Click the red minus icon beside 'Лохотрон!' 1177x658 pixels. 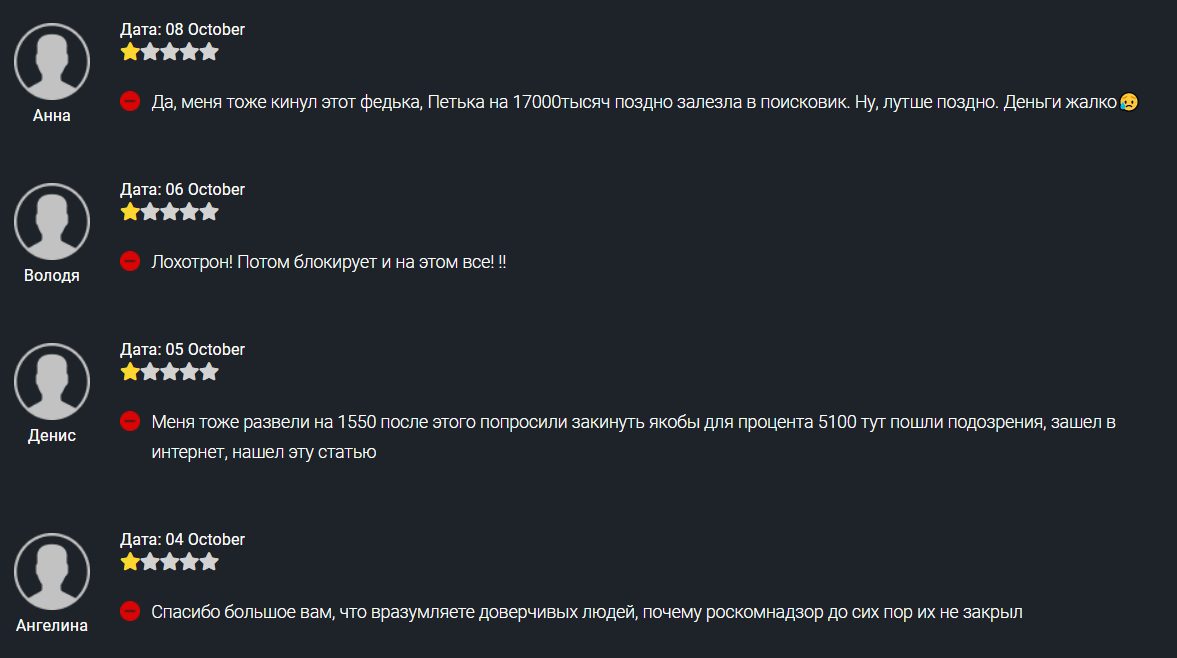tap(130, 261)
